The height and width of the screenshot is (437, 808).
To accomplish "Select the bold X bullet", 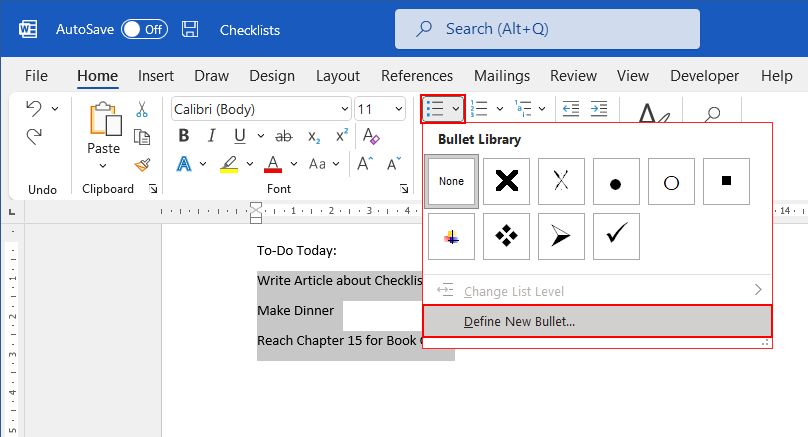I will tap(506, 181).
